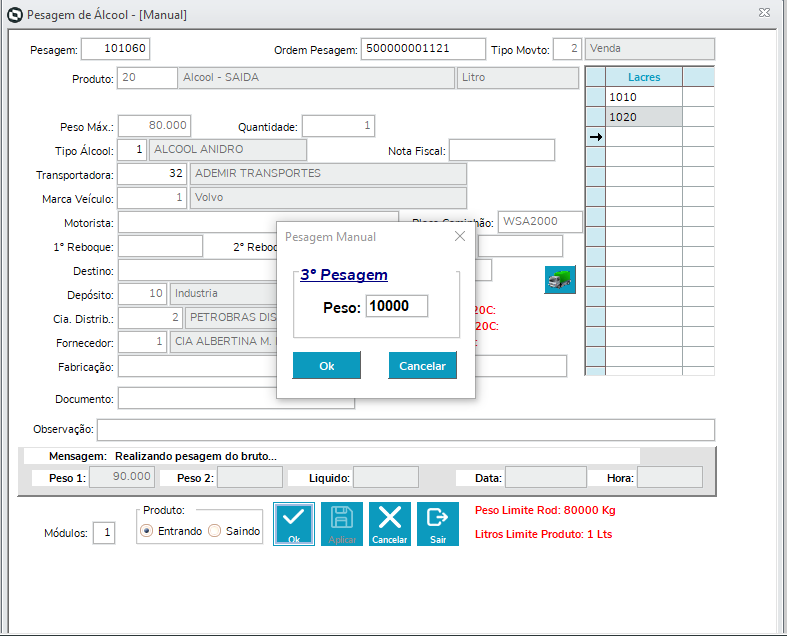787x636 pixels.
Task: Click the Litros Limite Produto text
Action: (x=544, y=534)
